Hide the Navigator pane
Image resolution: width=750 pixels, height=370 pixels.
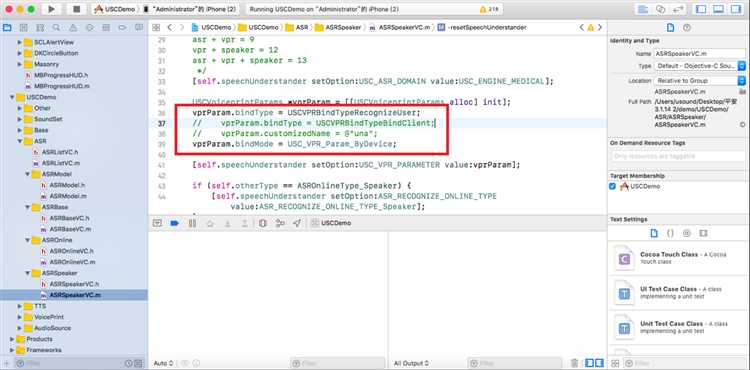tap(701, 9)
